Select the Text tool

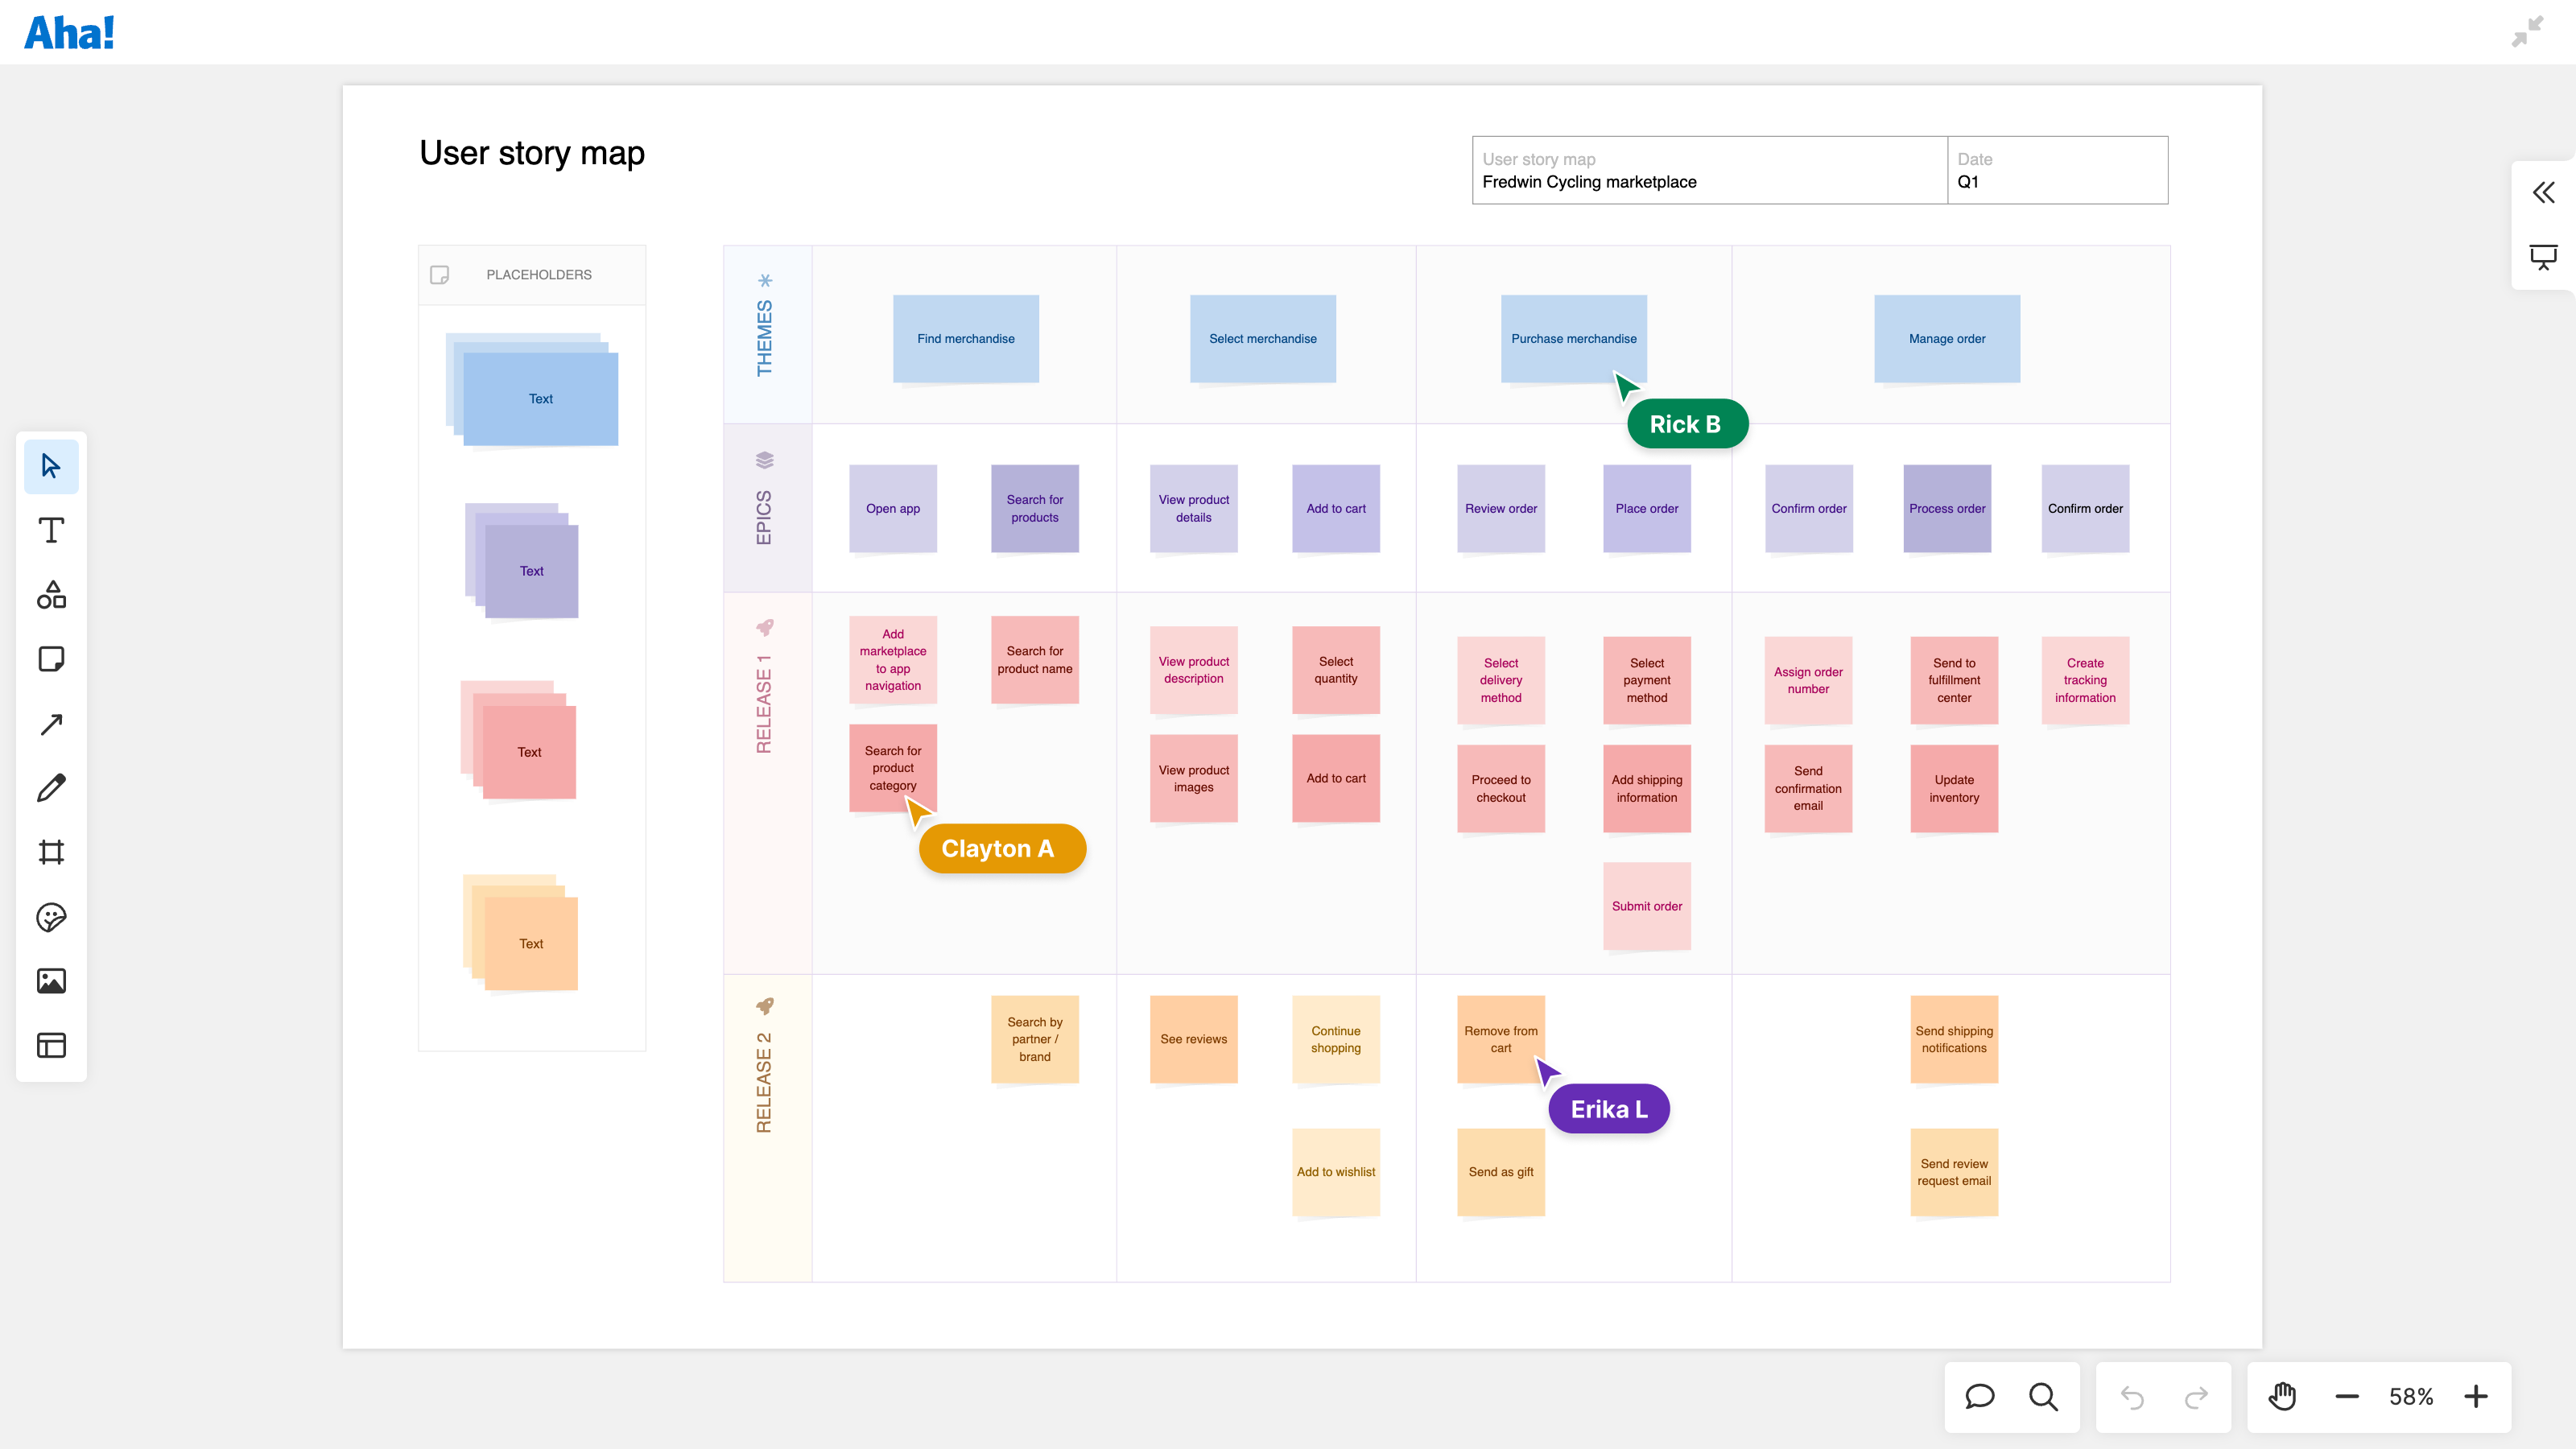(51, 531)
